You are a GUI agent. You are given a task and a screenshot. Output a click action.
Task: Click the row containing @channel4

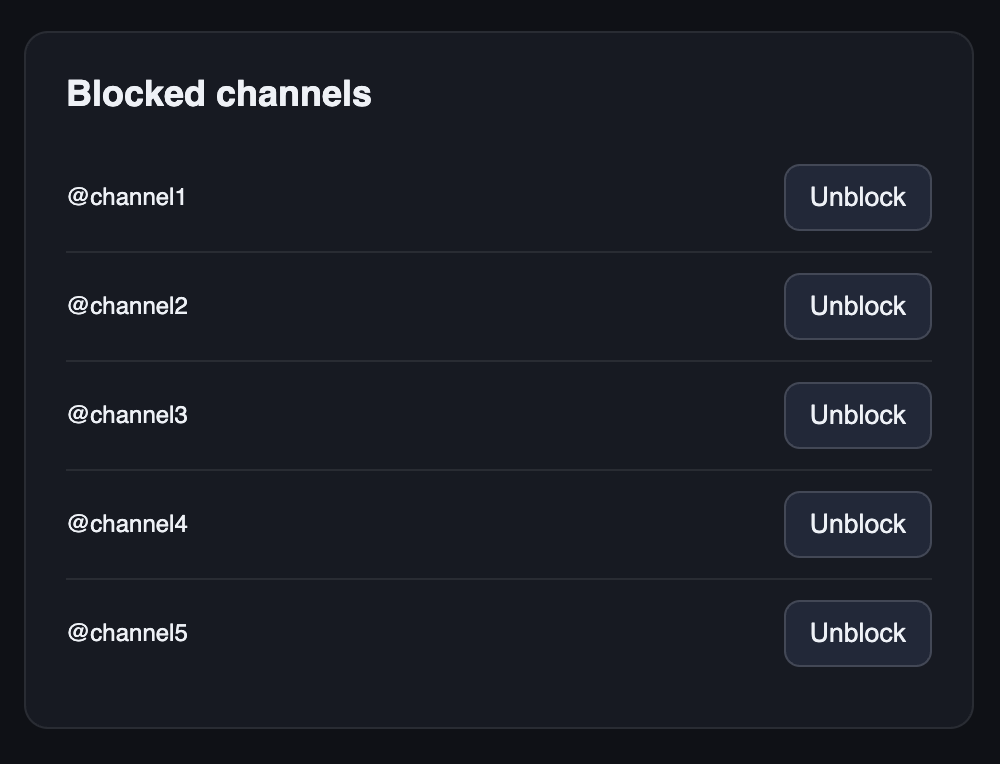coord(450,524)
